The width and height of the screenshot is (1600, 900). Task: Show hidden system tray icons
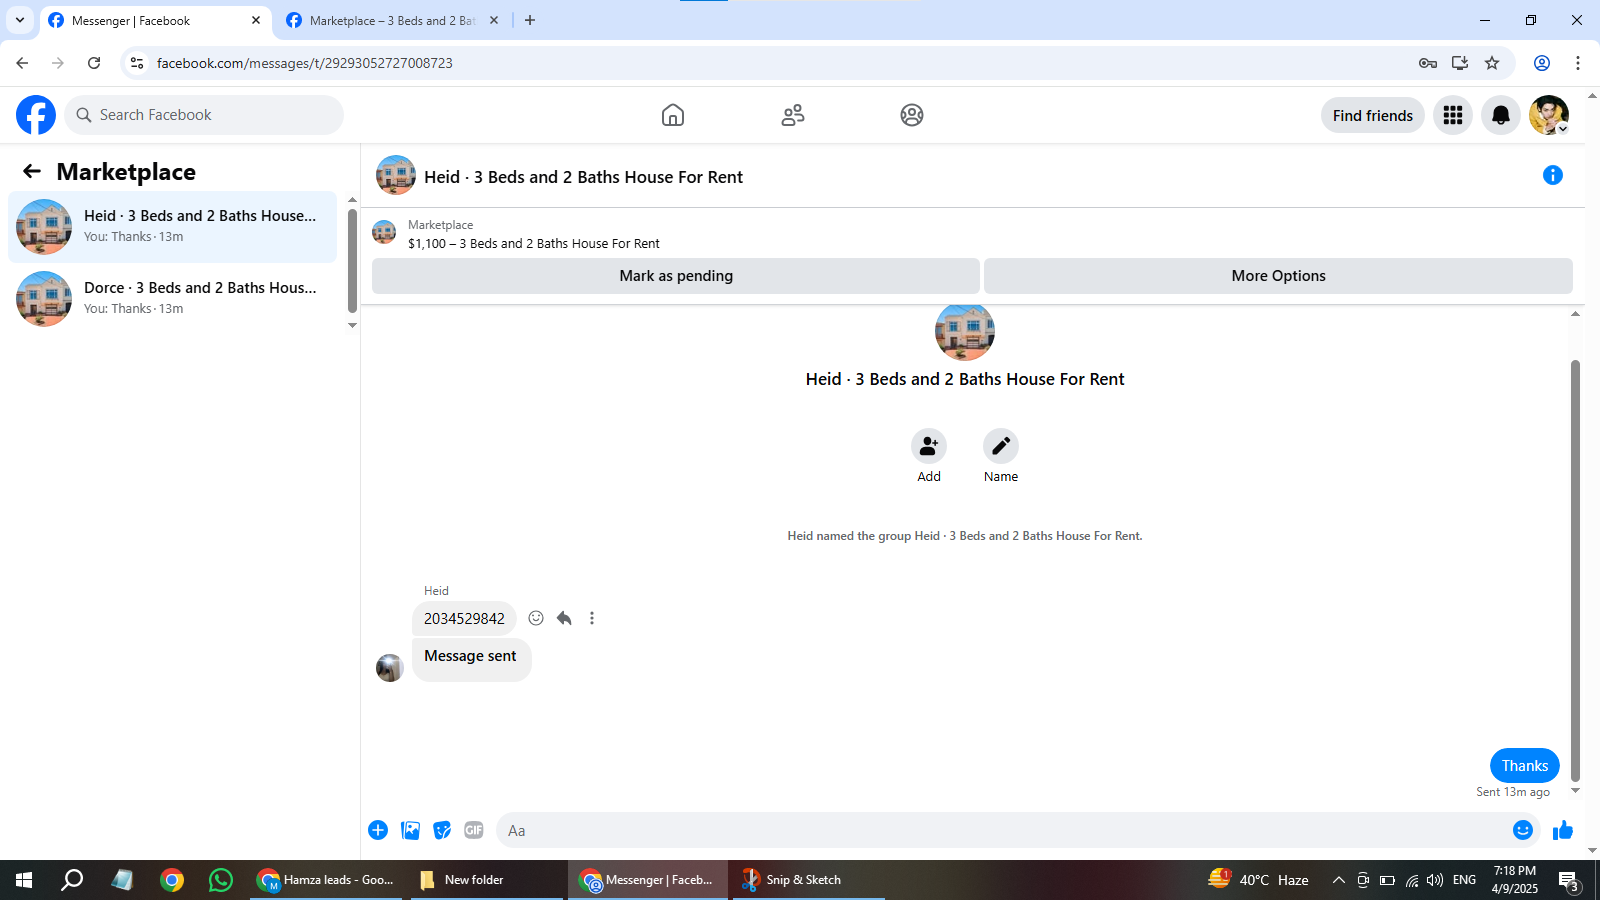click(x=1338, y=880)
